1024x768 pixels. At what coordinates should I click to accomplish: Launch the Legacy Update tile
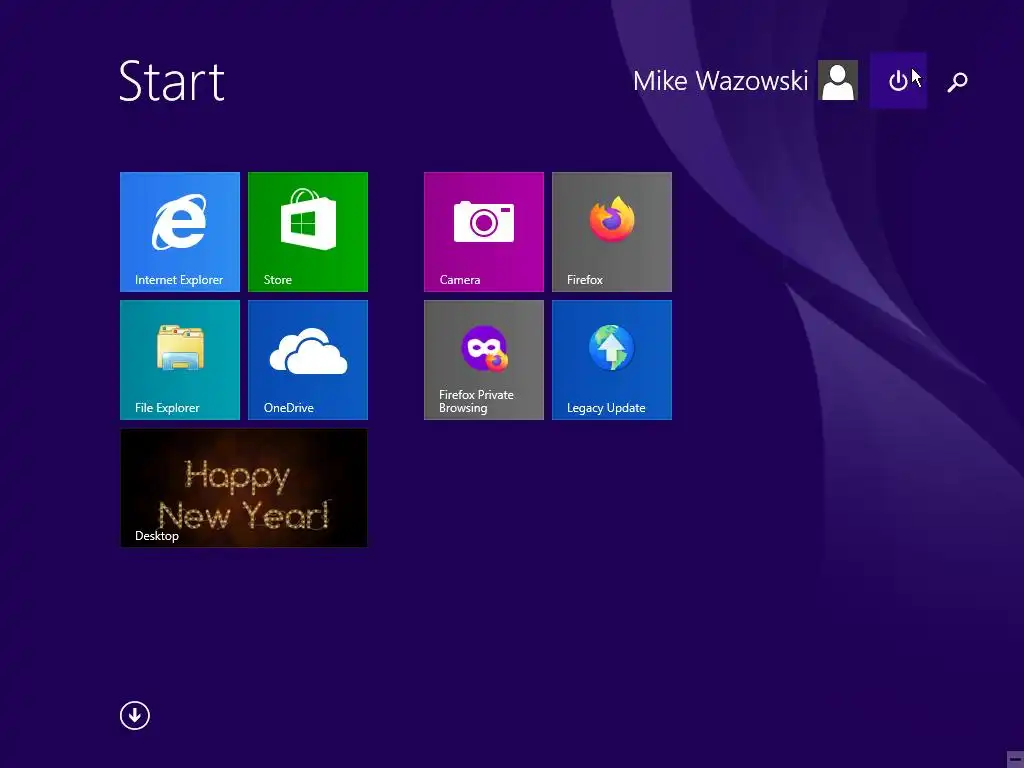[611, 360]
